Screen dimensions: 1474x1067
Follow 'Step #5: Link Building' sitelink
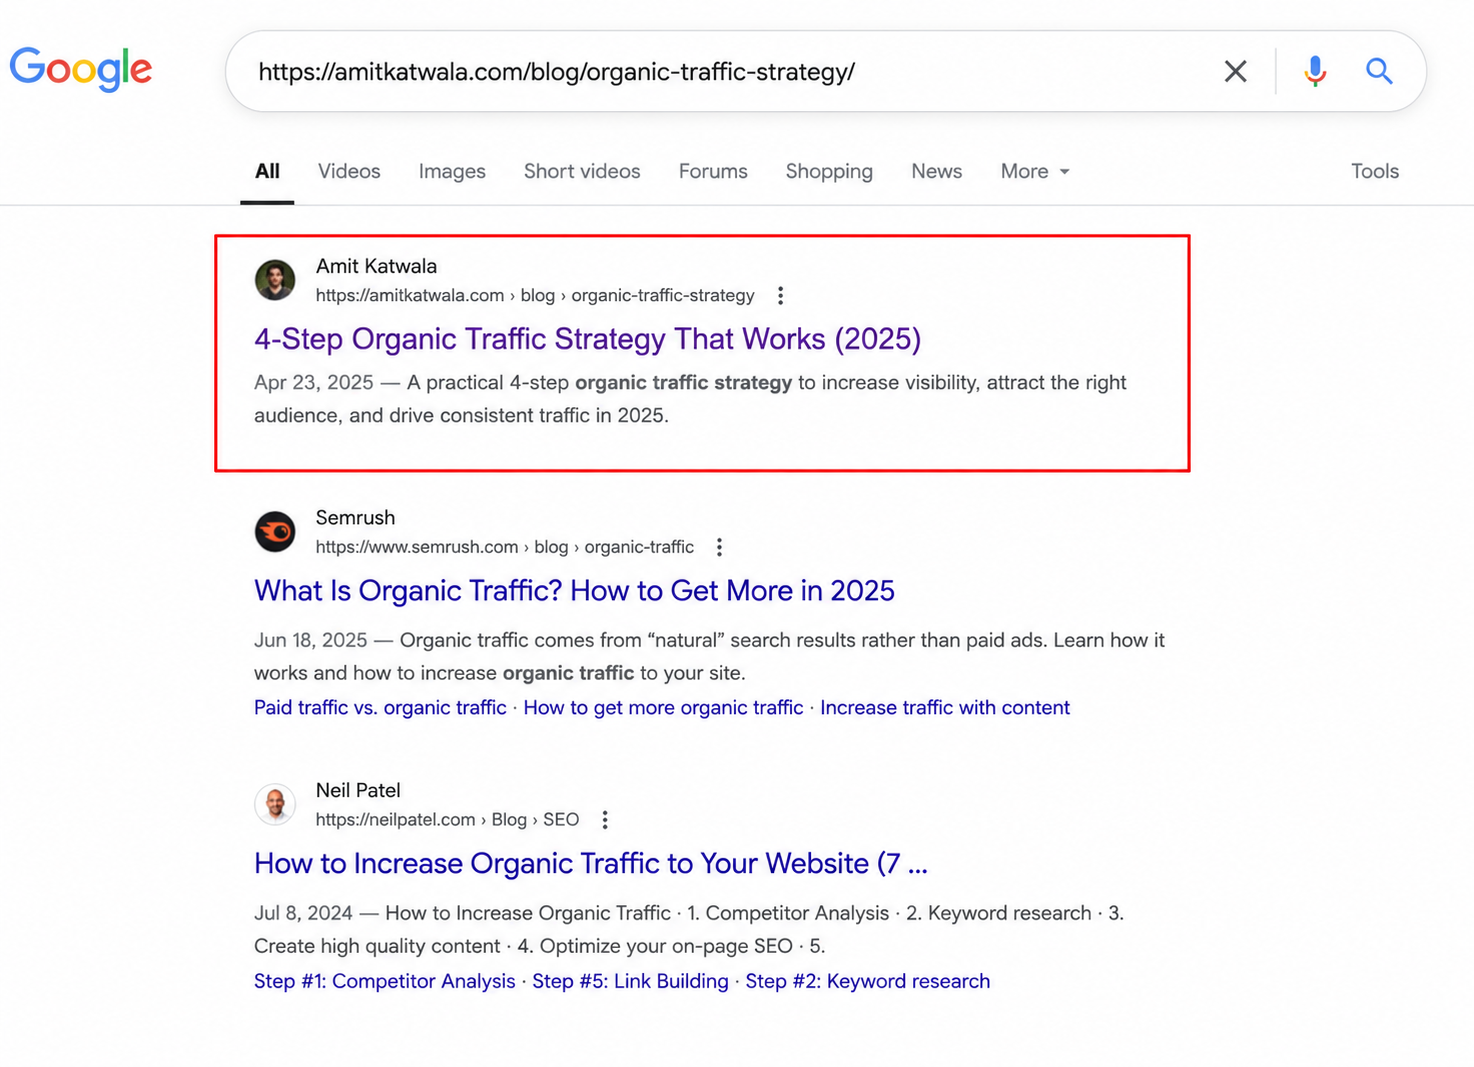point(630,981)
